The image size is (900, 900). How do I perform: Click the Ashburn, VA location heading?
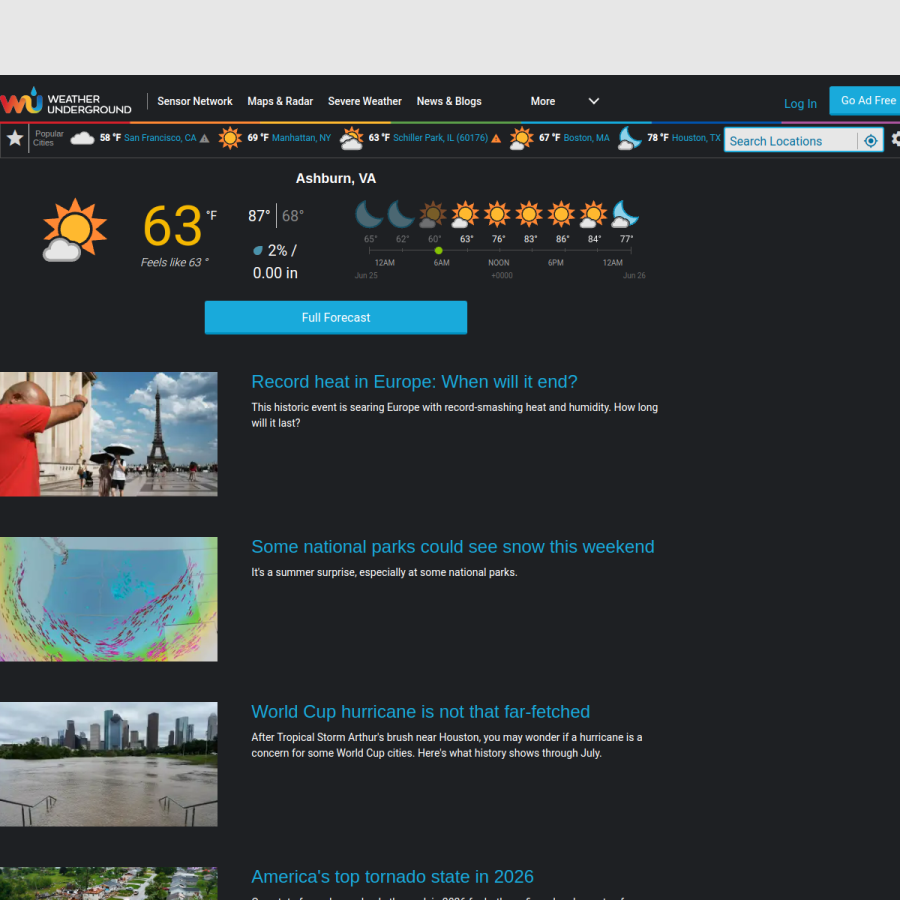pos(336,179)
